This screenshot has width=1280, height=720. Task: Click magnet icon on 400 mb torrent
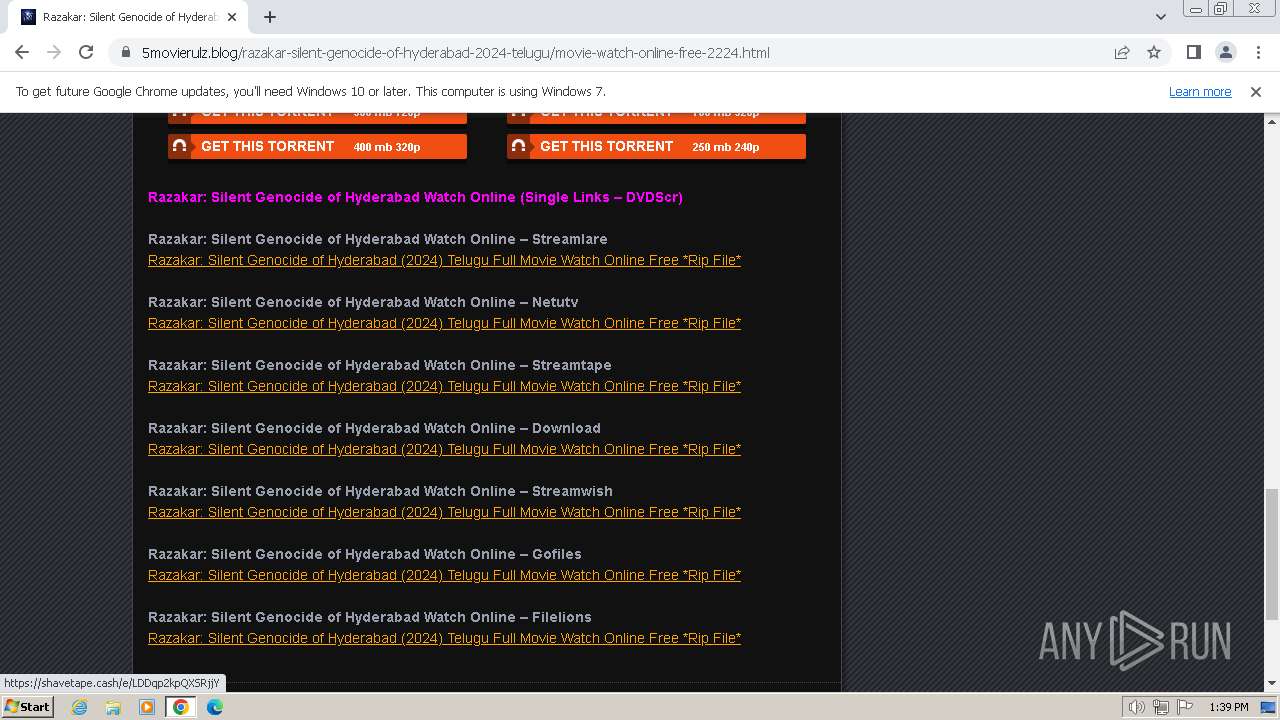pyautogui.click(x=180, y=146)
